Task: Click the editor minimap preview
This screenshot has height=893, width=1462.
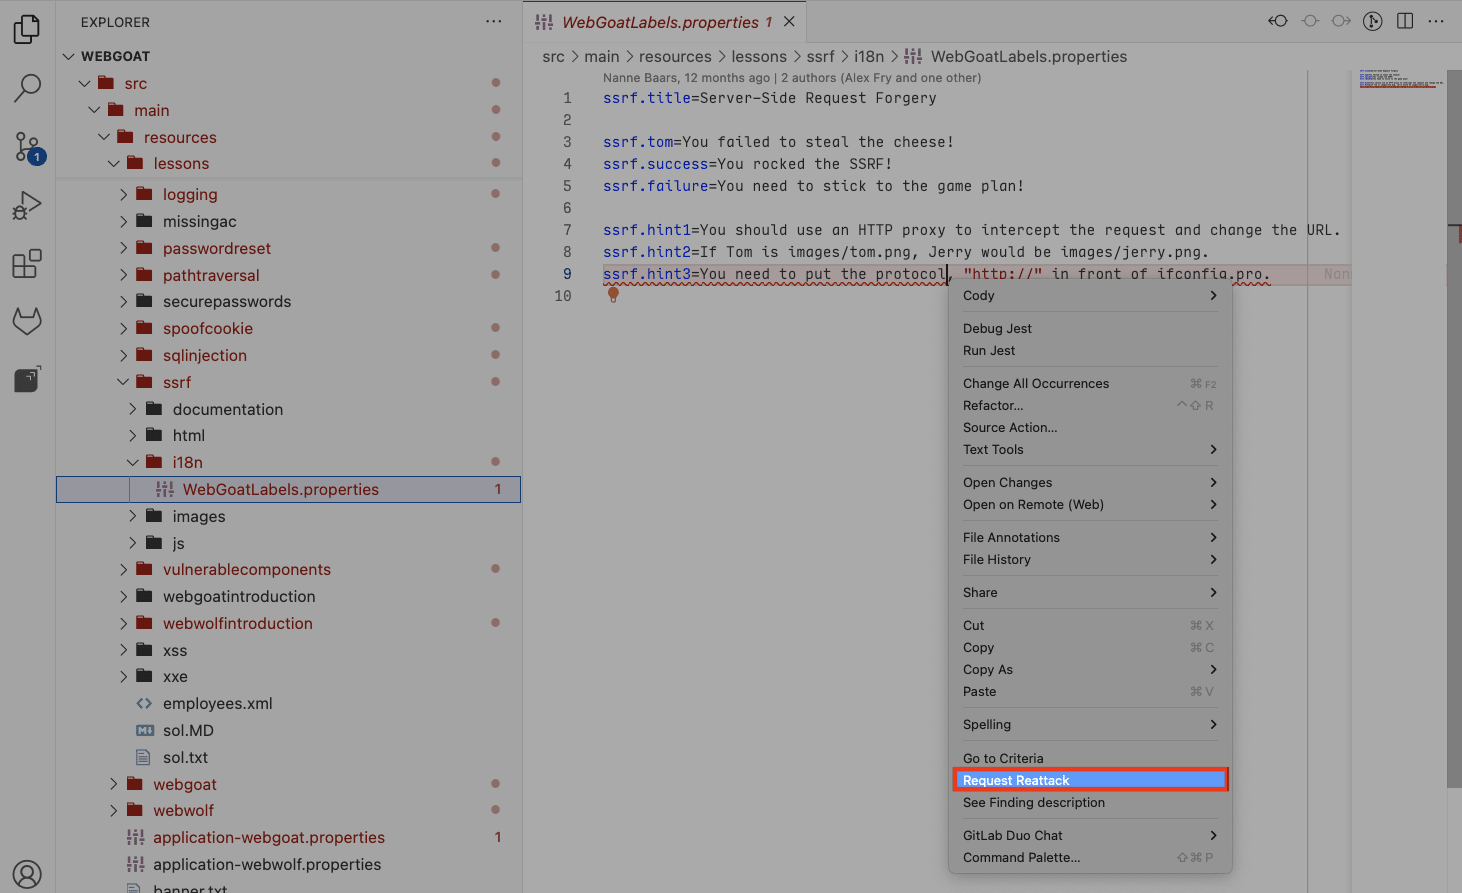Action: (x=1400, y=79)
